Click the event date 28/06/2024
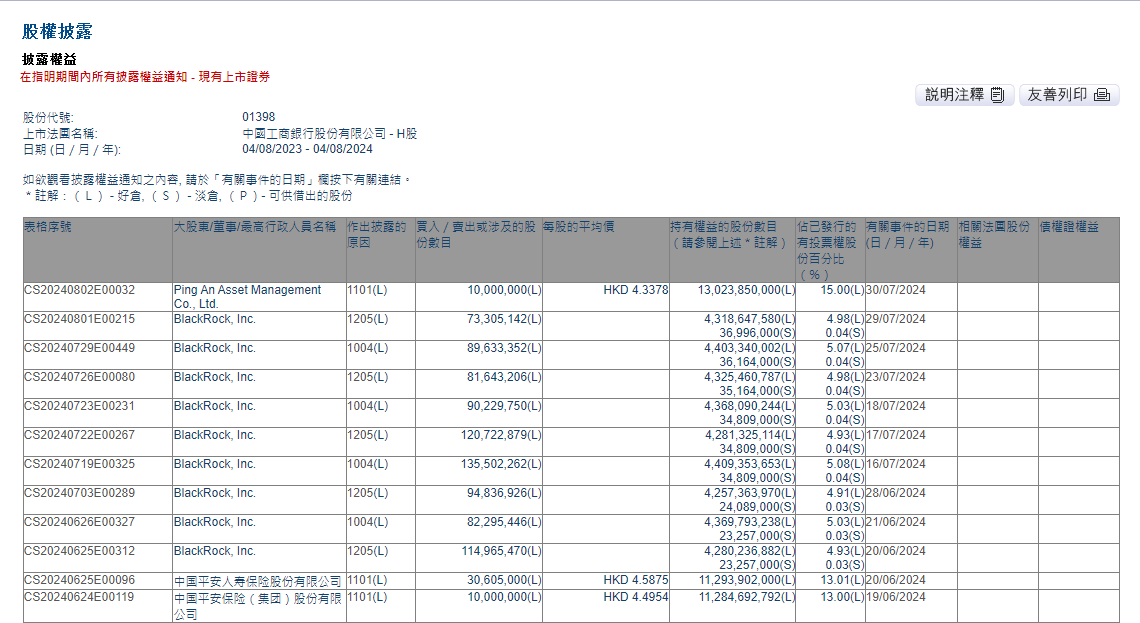Viewport: 1140px width, 623px height. 896,493
